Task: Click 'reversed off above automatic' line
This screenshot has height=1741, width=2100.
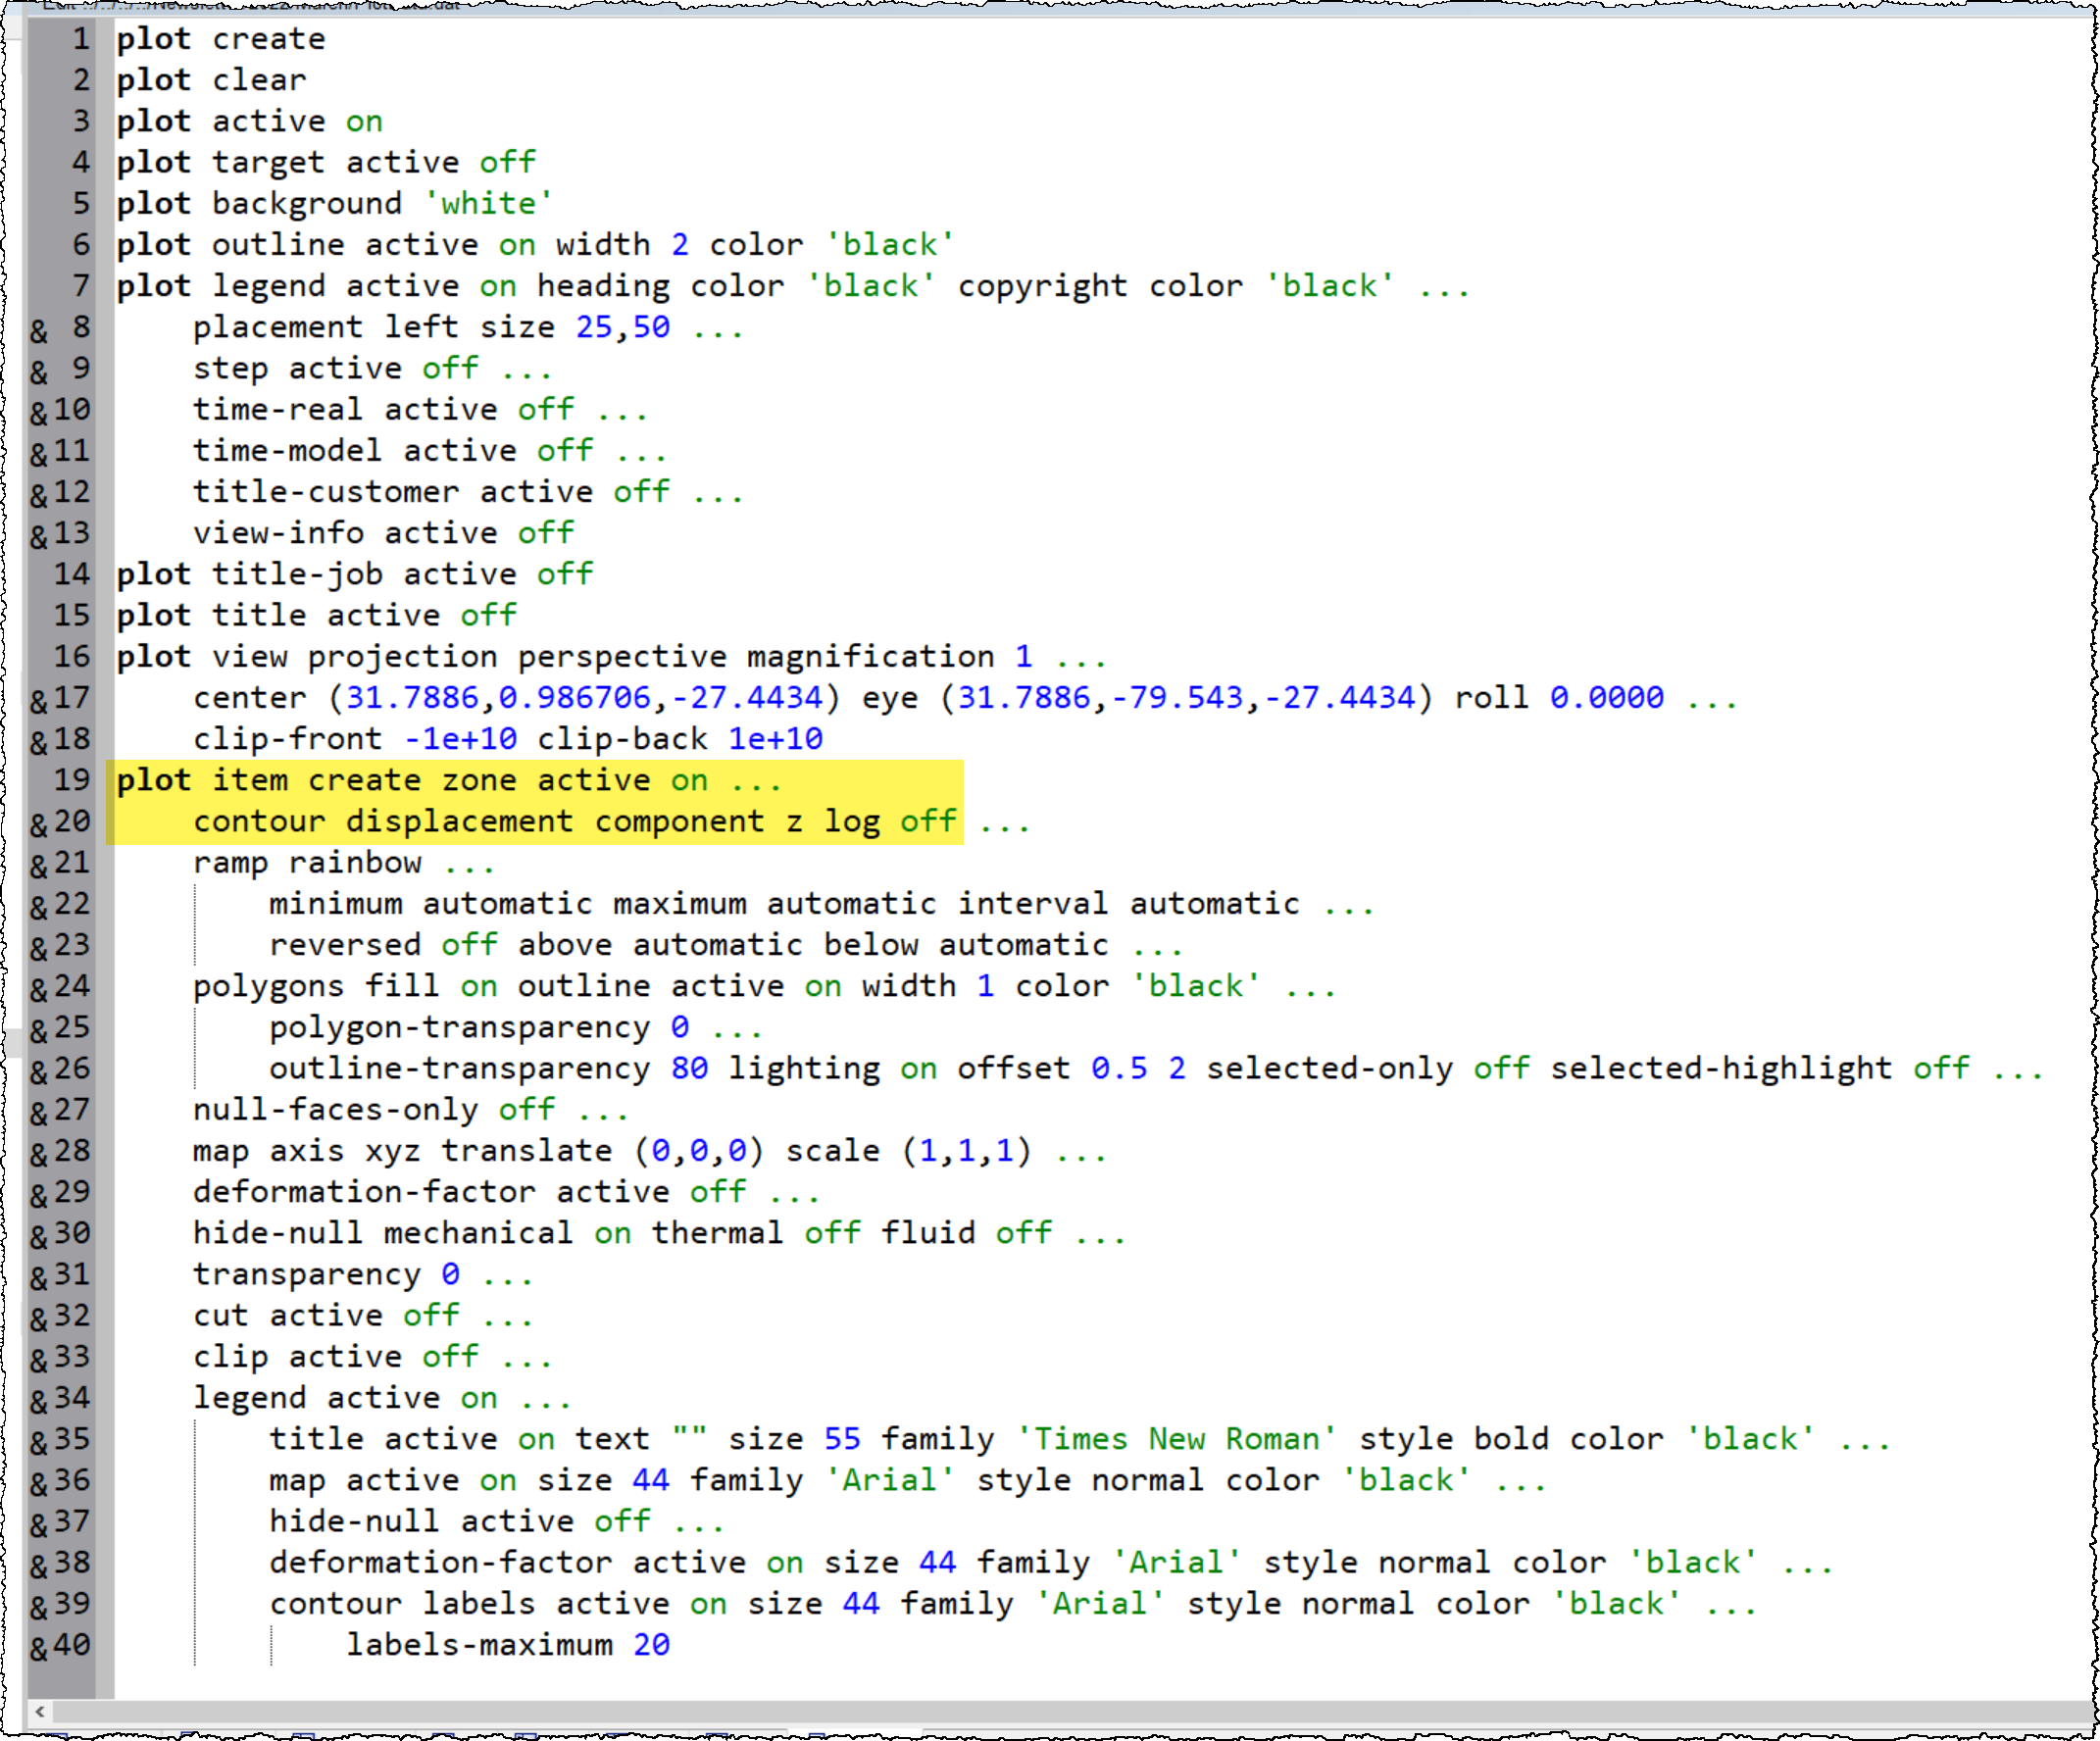Action: 727,944
